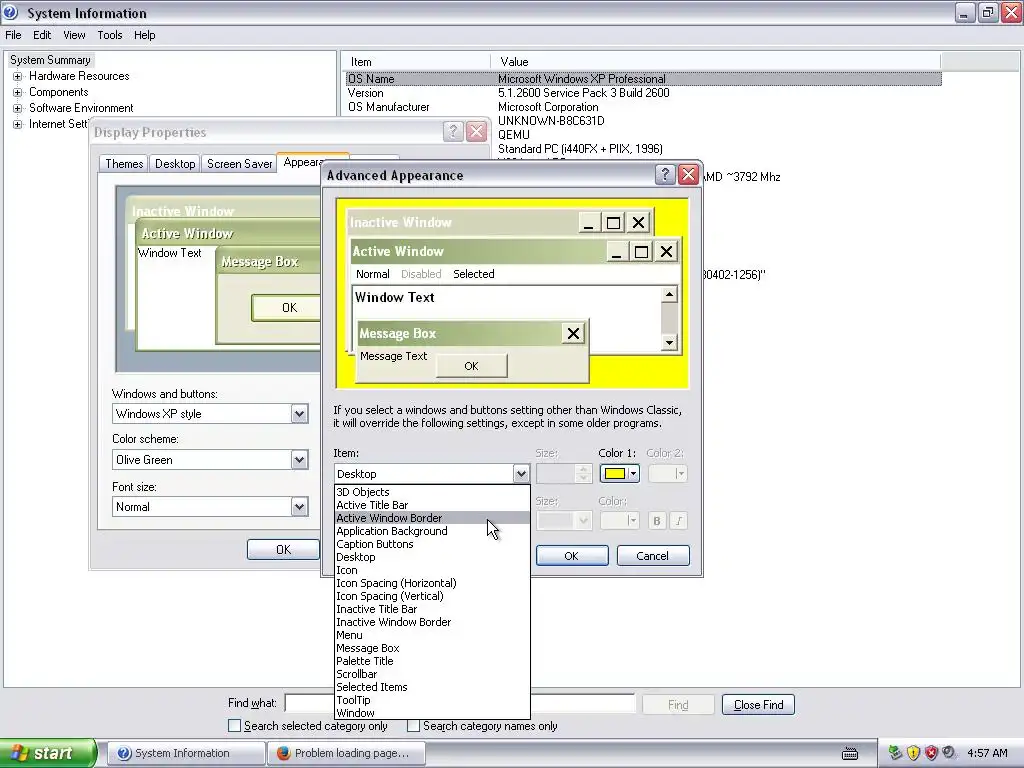Click the red security alert tray icon
Viewport: 1024px width, 768px height.
931,753
